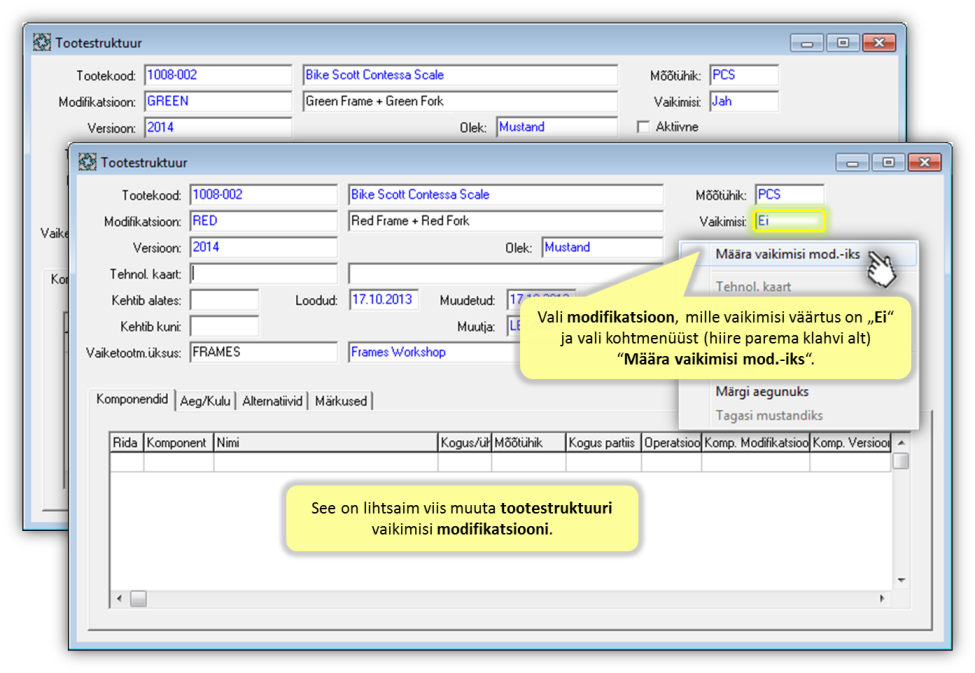975x673 pixels.
Task: Choose 'Määra vaikimisi mod.-iks' from context menu
Action: click(787, 254)
